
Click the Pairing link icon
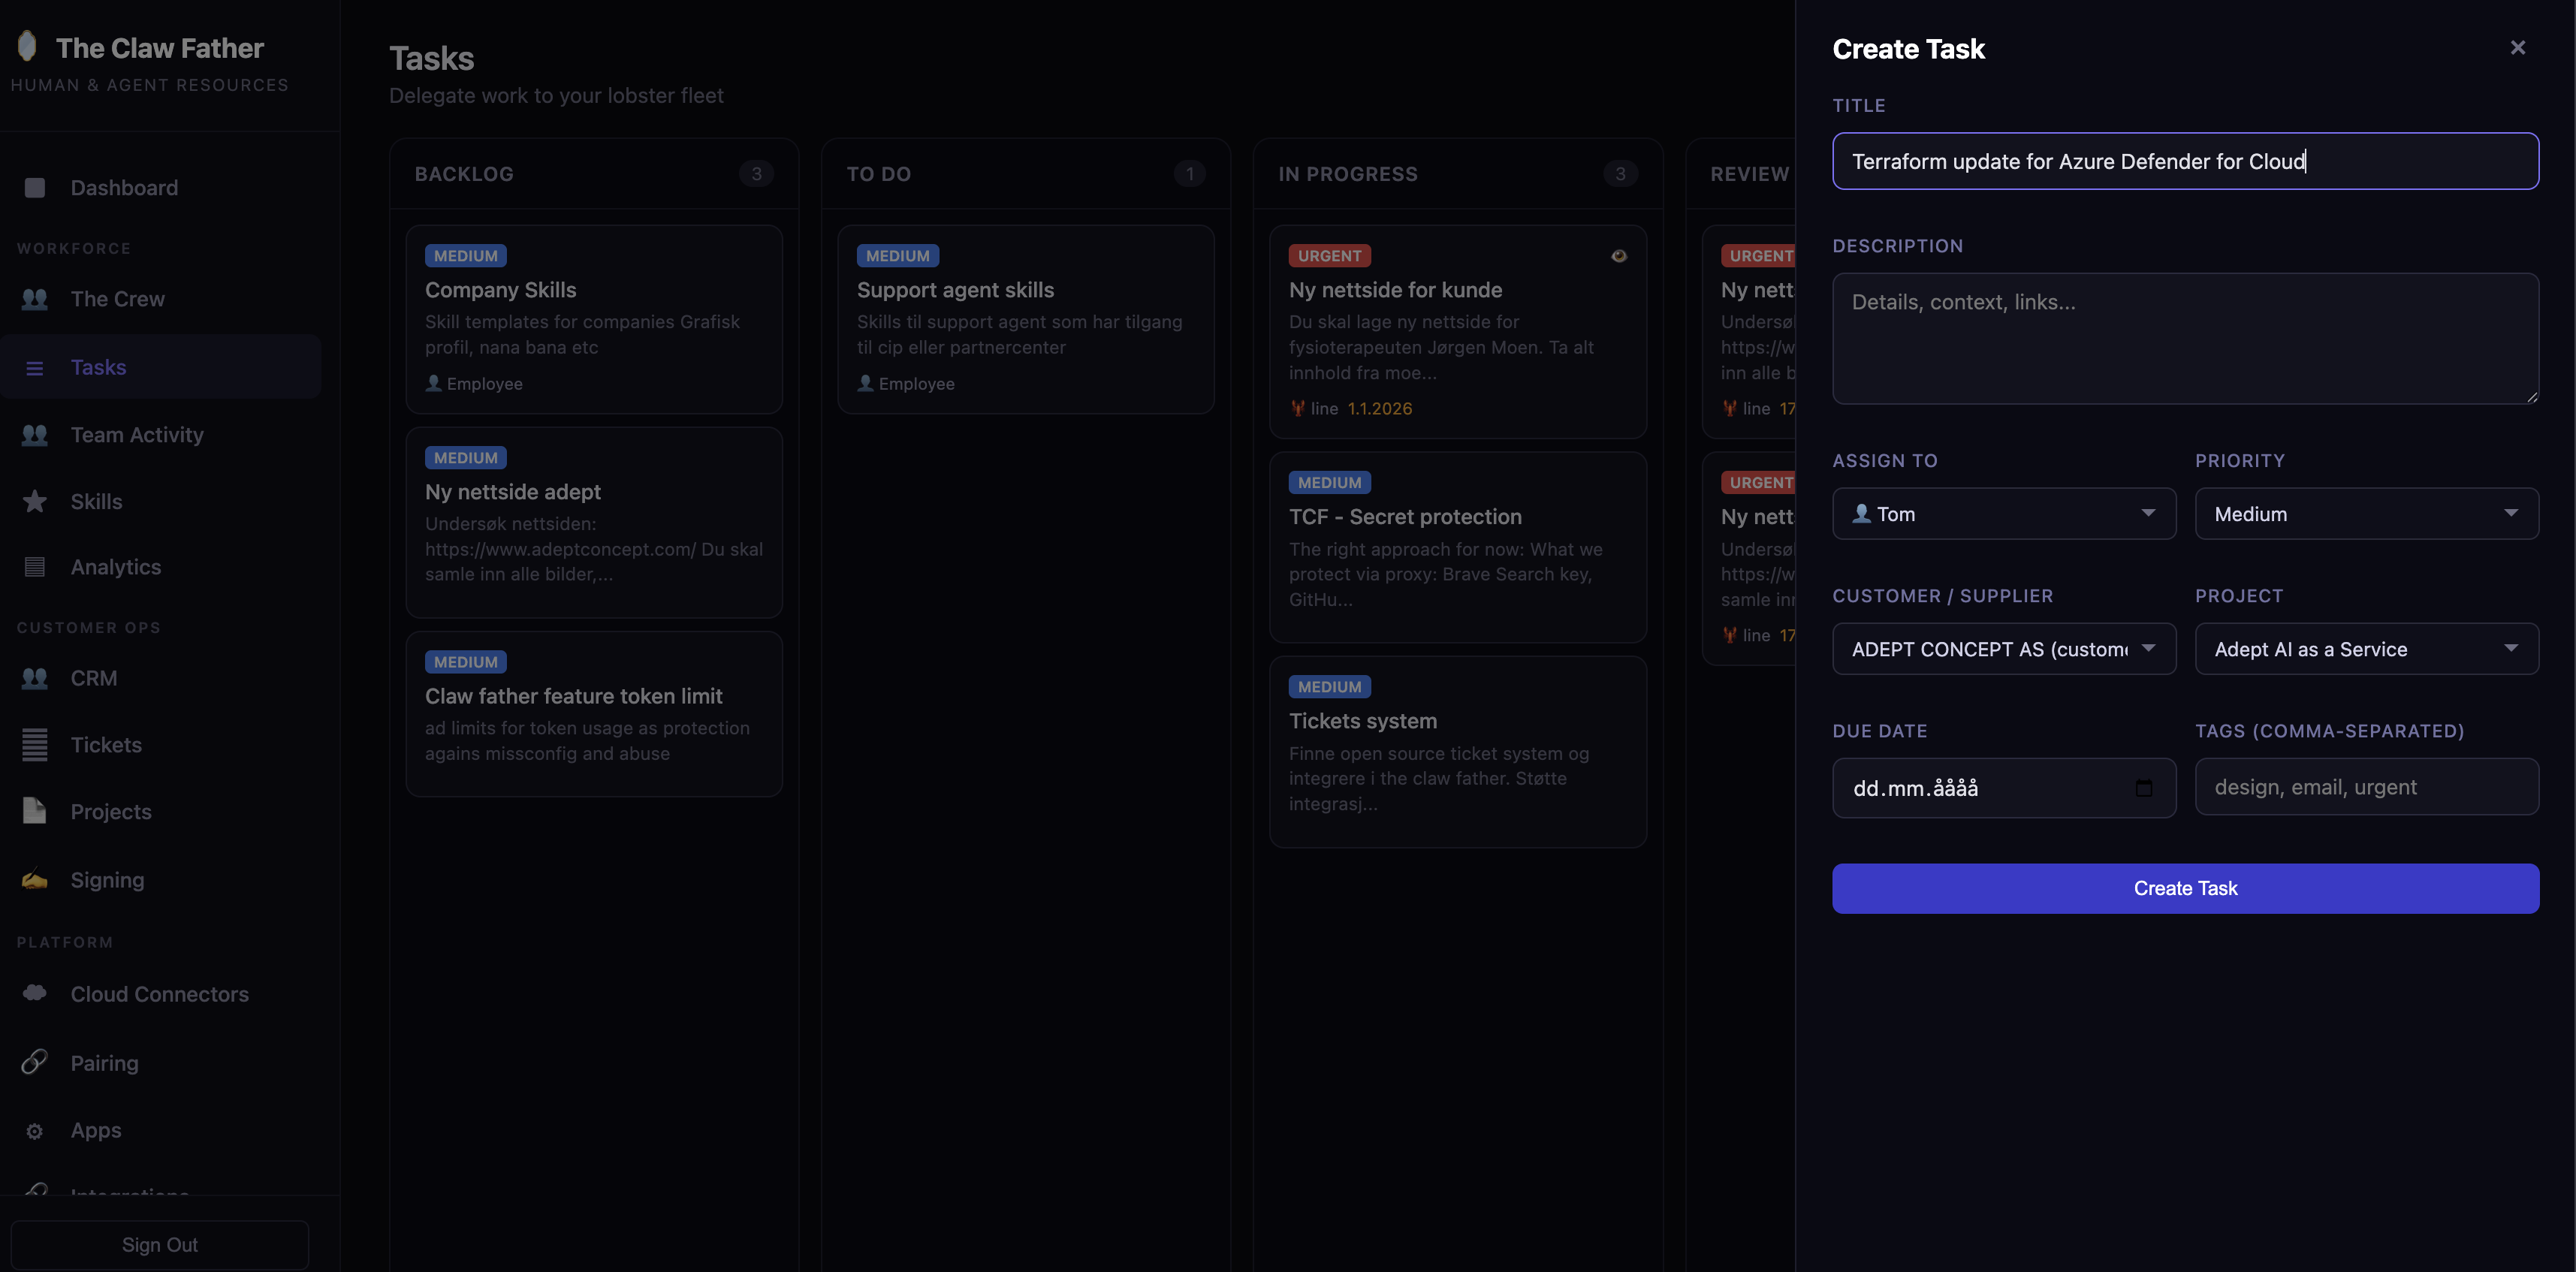(x=35, y=1062)
